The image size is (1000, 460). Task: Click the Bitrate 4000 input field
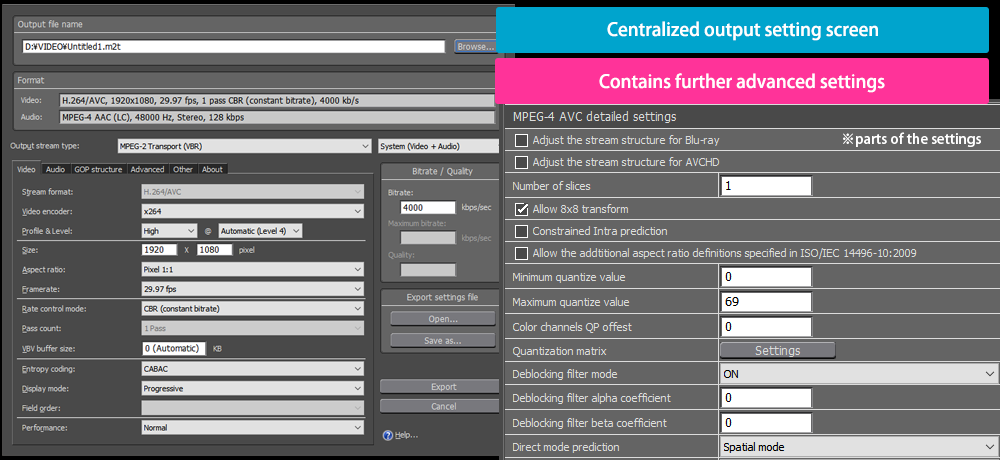click(428, 208)
